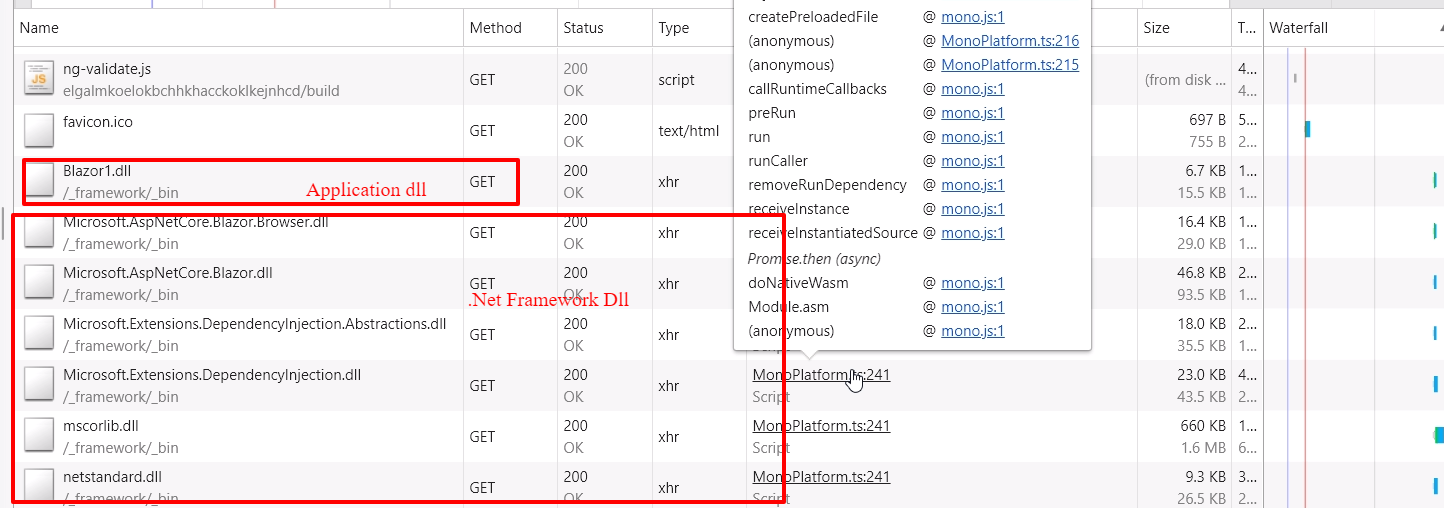Select the Microsoft.Extensions.DependencyInjection.dll request name
The width and height of the screenshot is (1444, 508).
212,375
